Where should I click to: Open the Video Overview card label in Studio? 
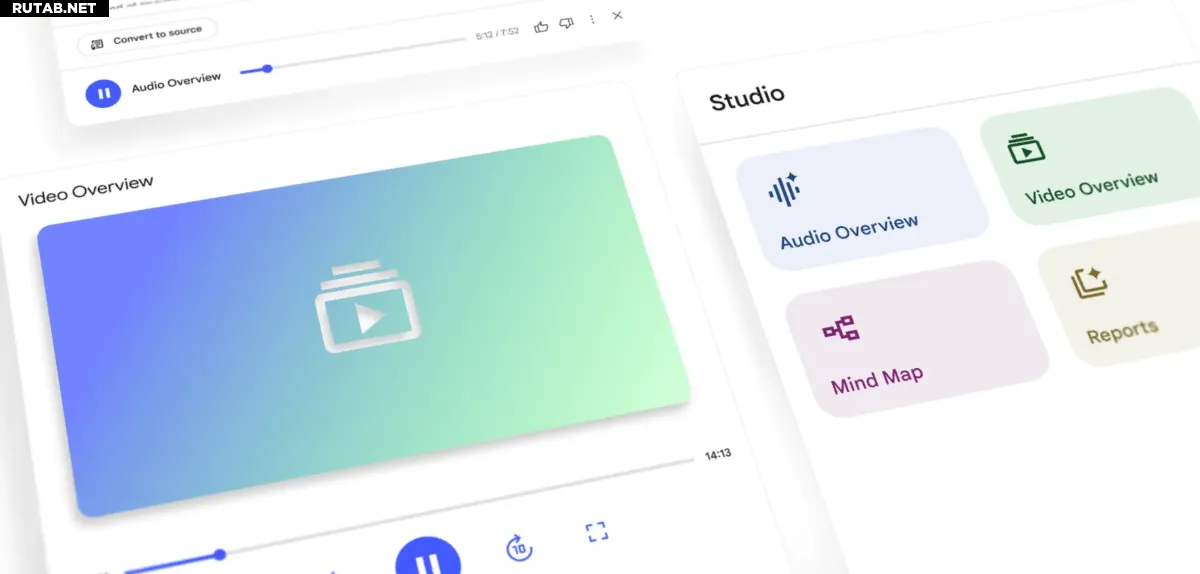click(x=1091, y=187)
